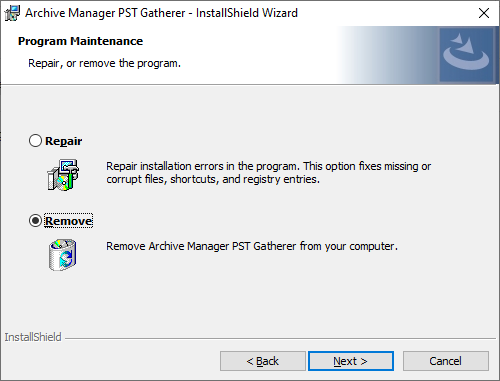Click the Program Maintenance heading
This screenshot has height=381, width=500.
(x=80, y=41)
